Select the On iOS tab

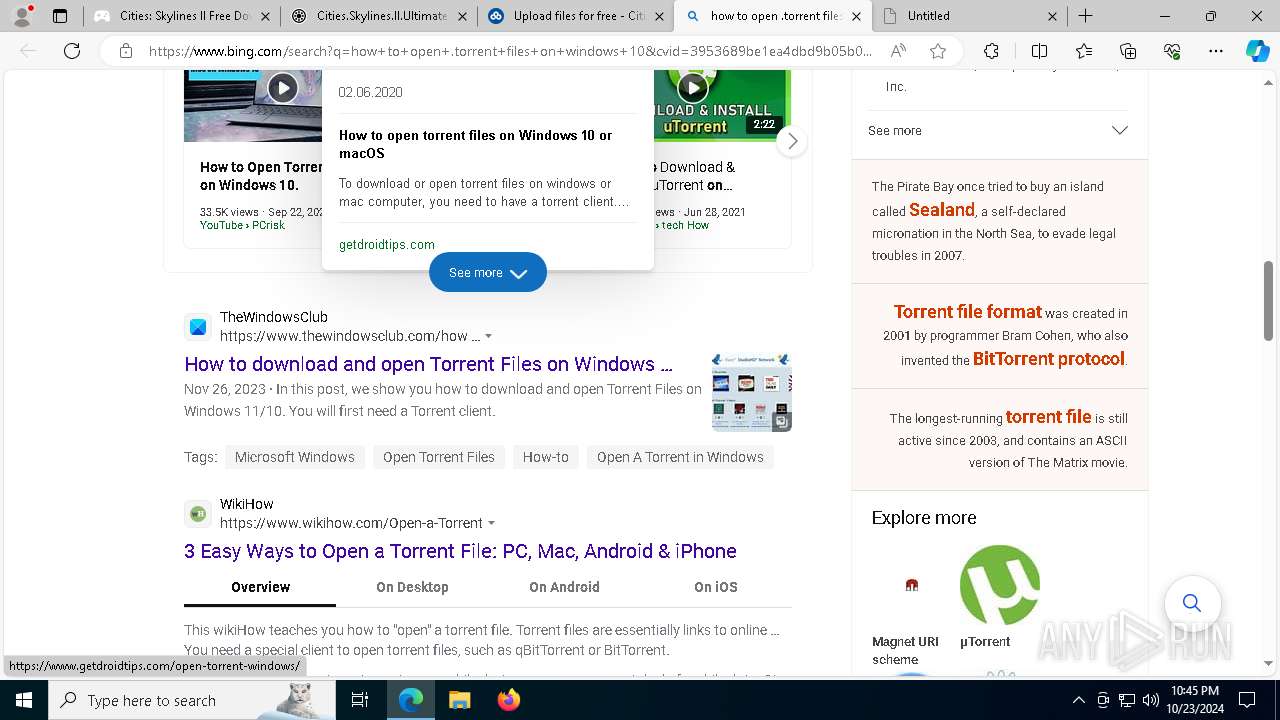pos(716,587)
